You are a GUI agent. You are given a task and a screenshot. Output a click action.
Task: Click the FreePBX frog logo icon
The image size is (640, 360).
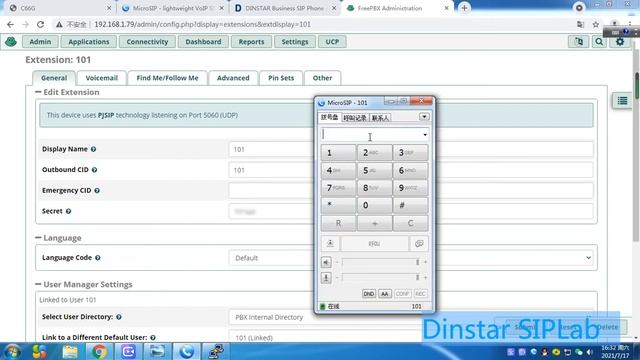[11, 42]
